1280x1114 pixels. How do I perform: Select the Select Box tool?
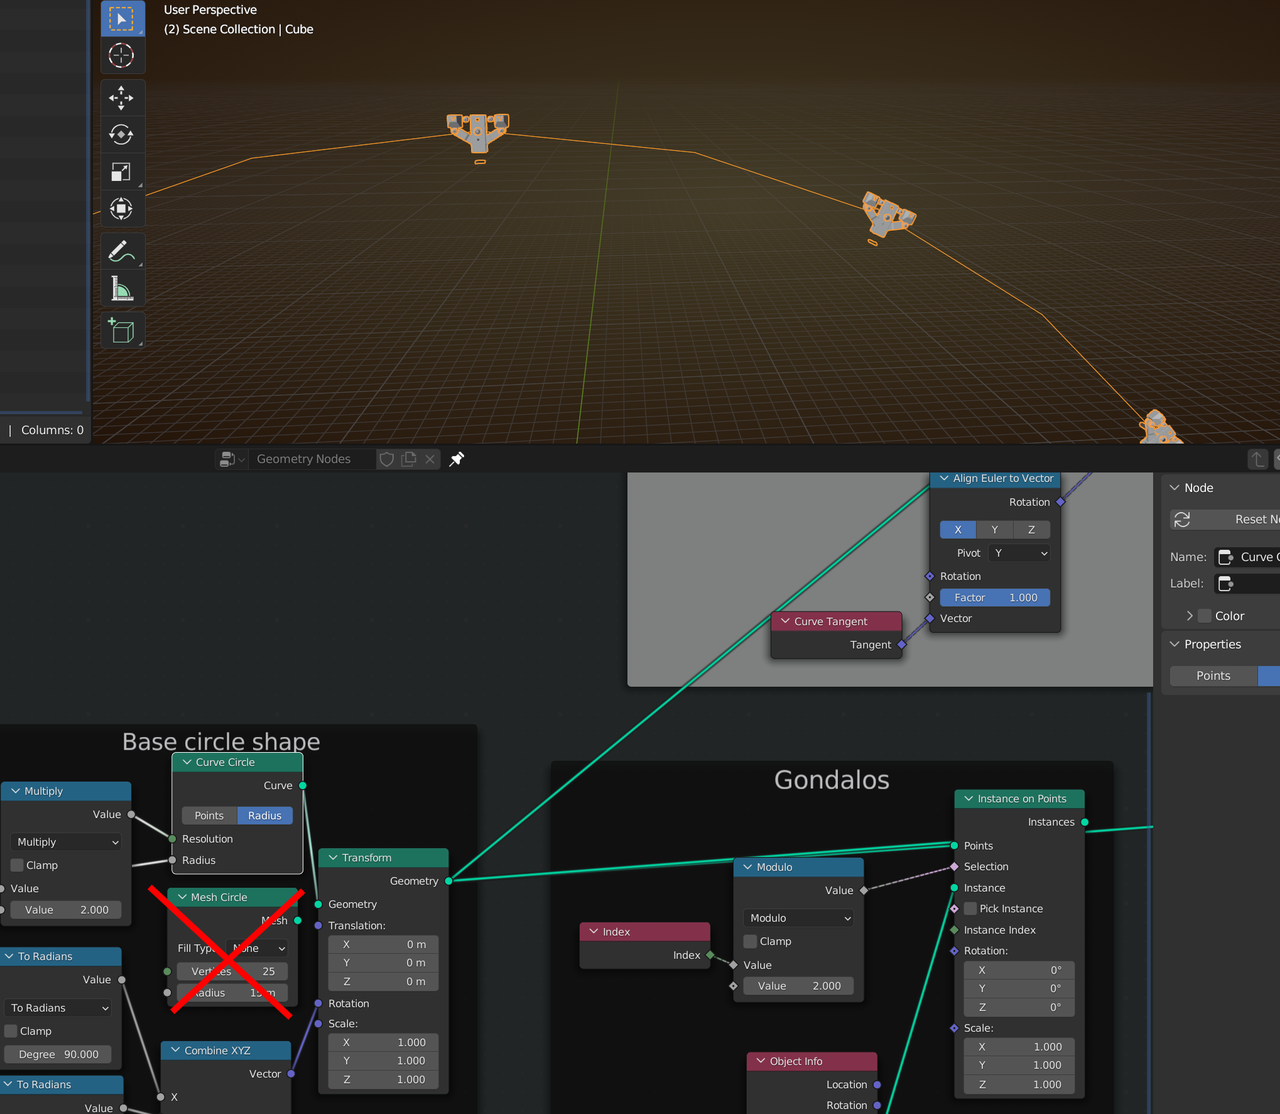coord(122,19)
